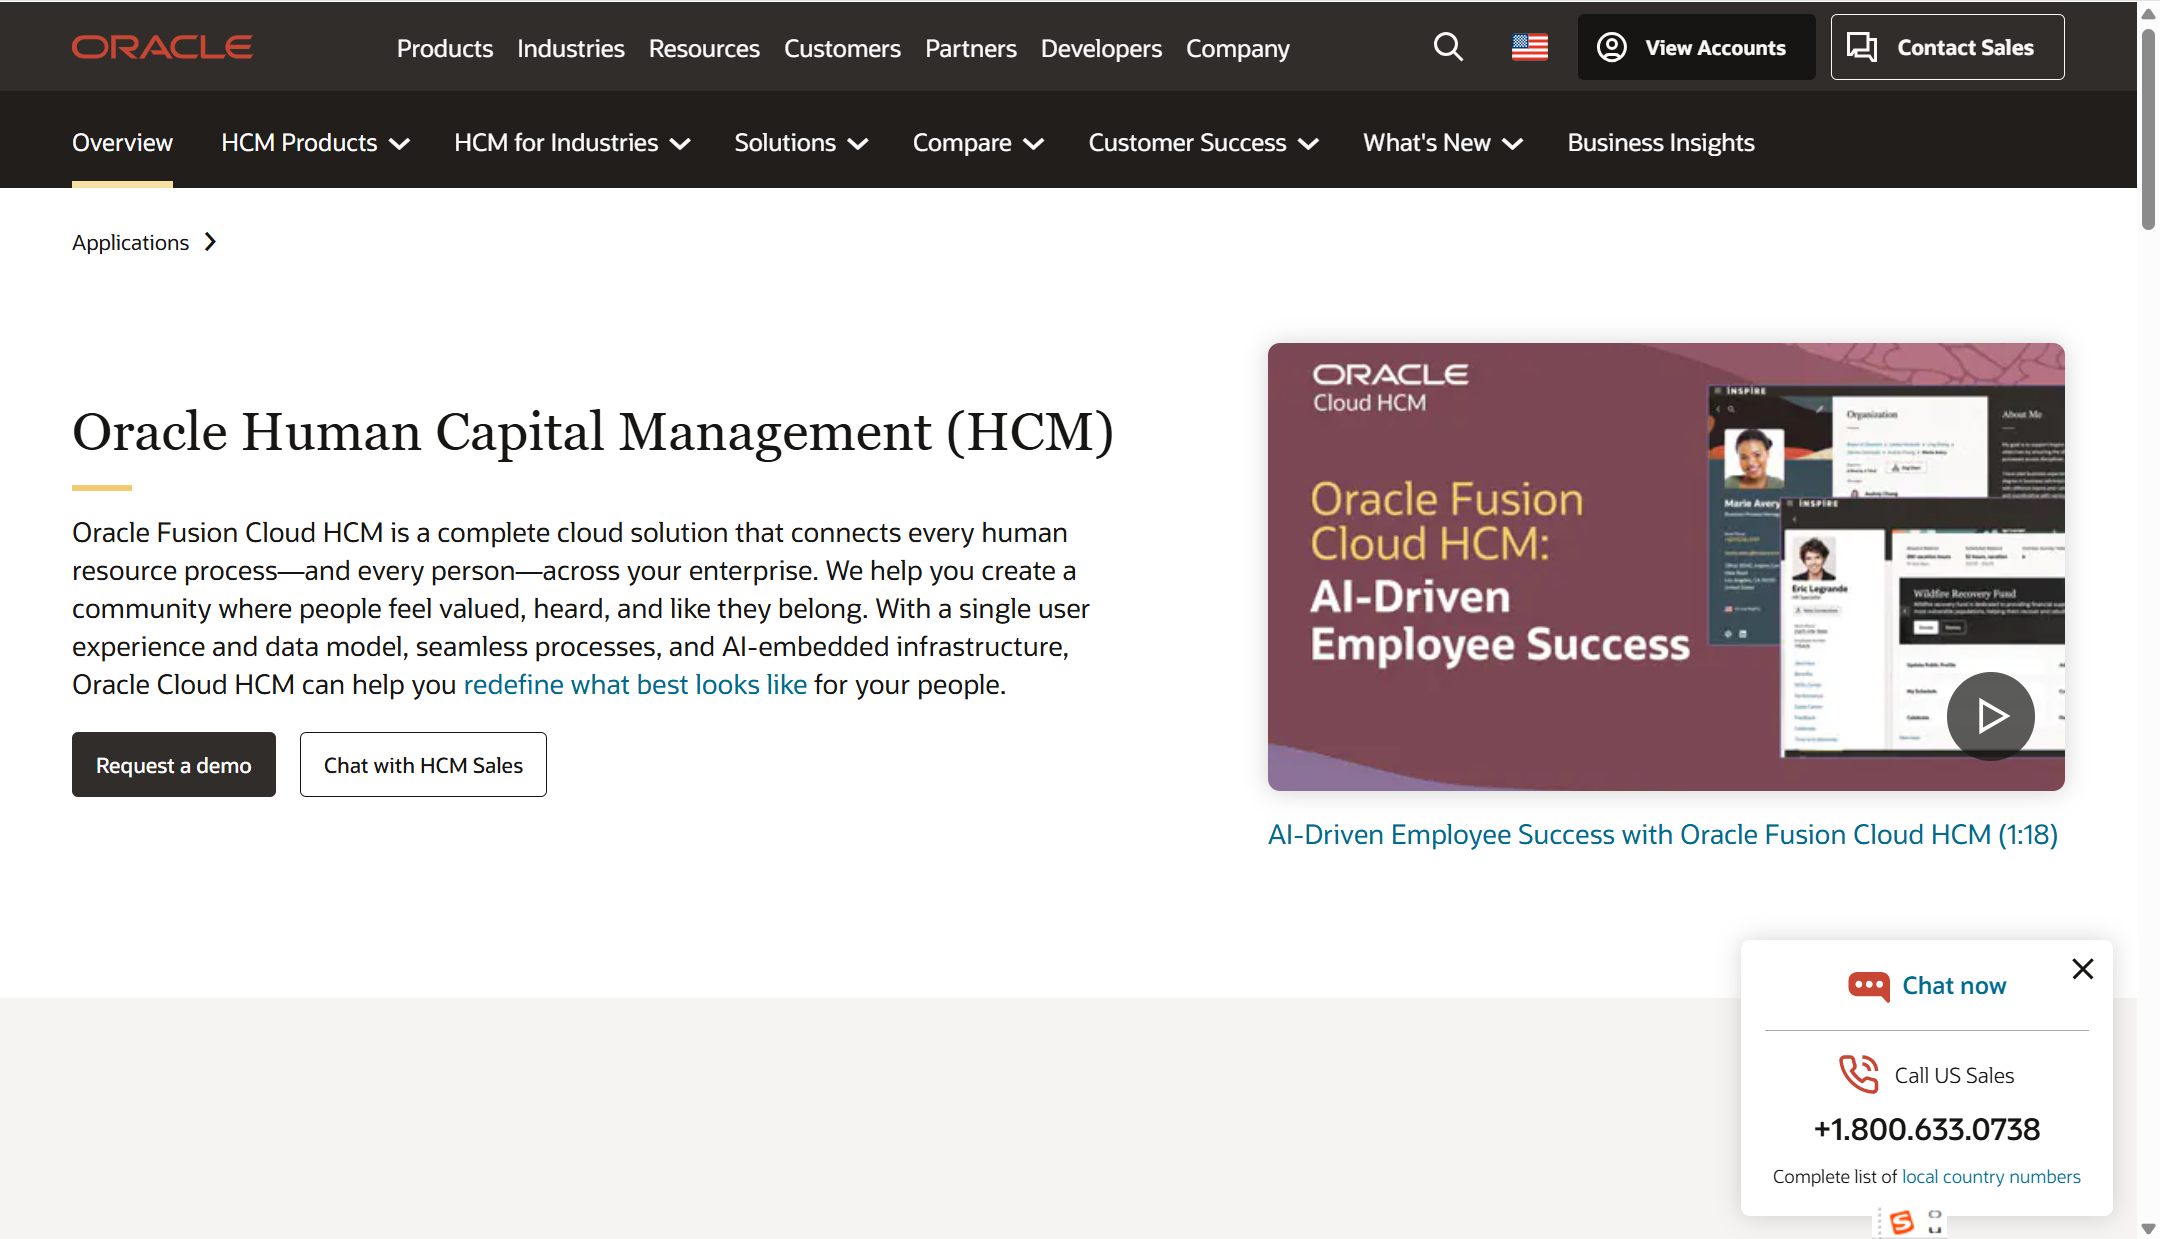The height and width of the screenshot is (1239, 2160).
Task: Expand HCM for Industries dropdown
Action: 572,143
